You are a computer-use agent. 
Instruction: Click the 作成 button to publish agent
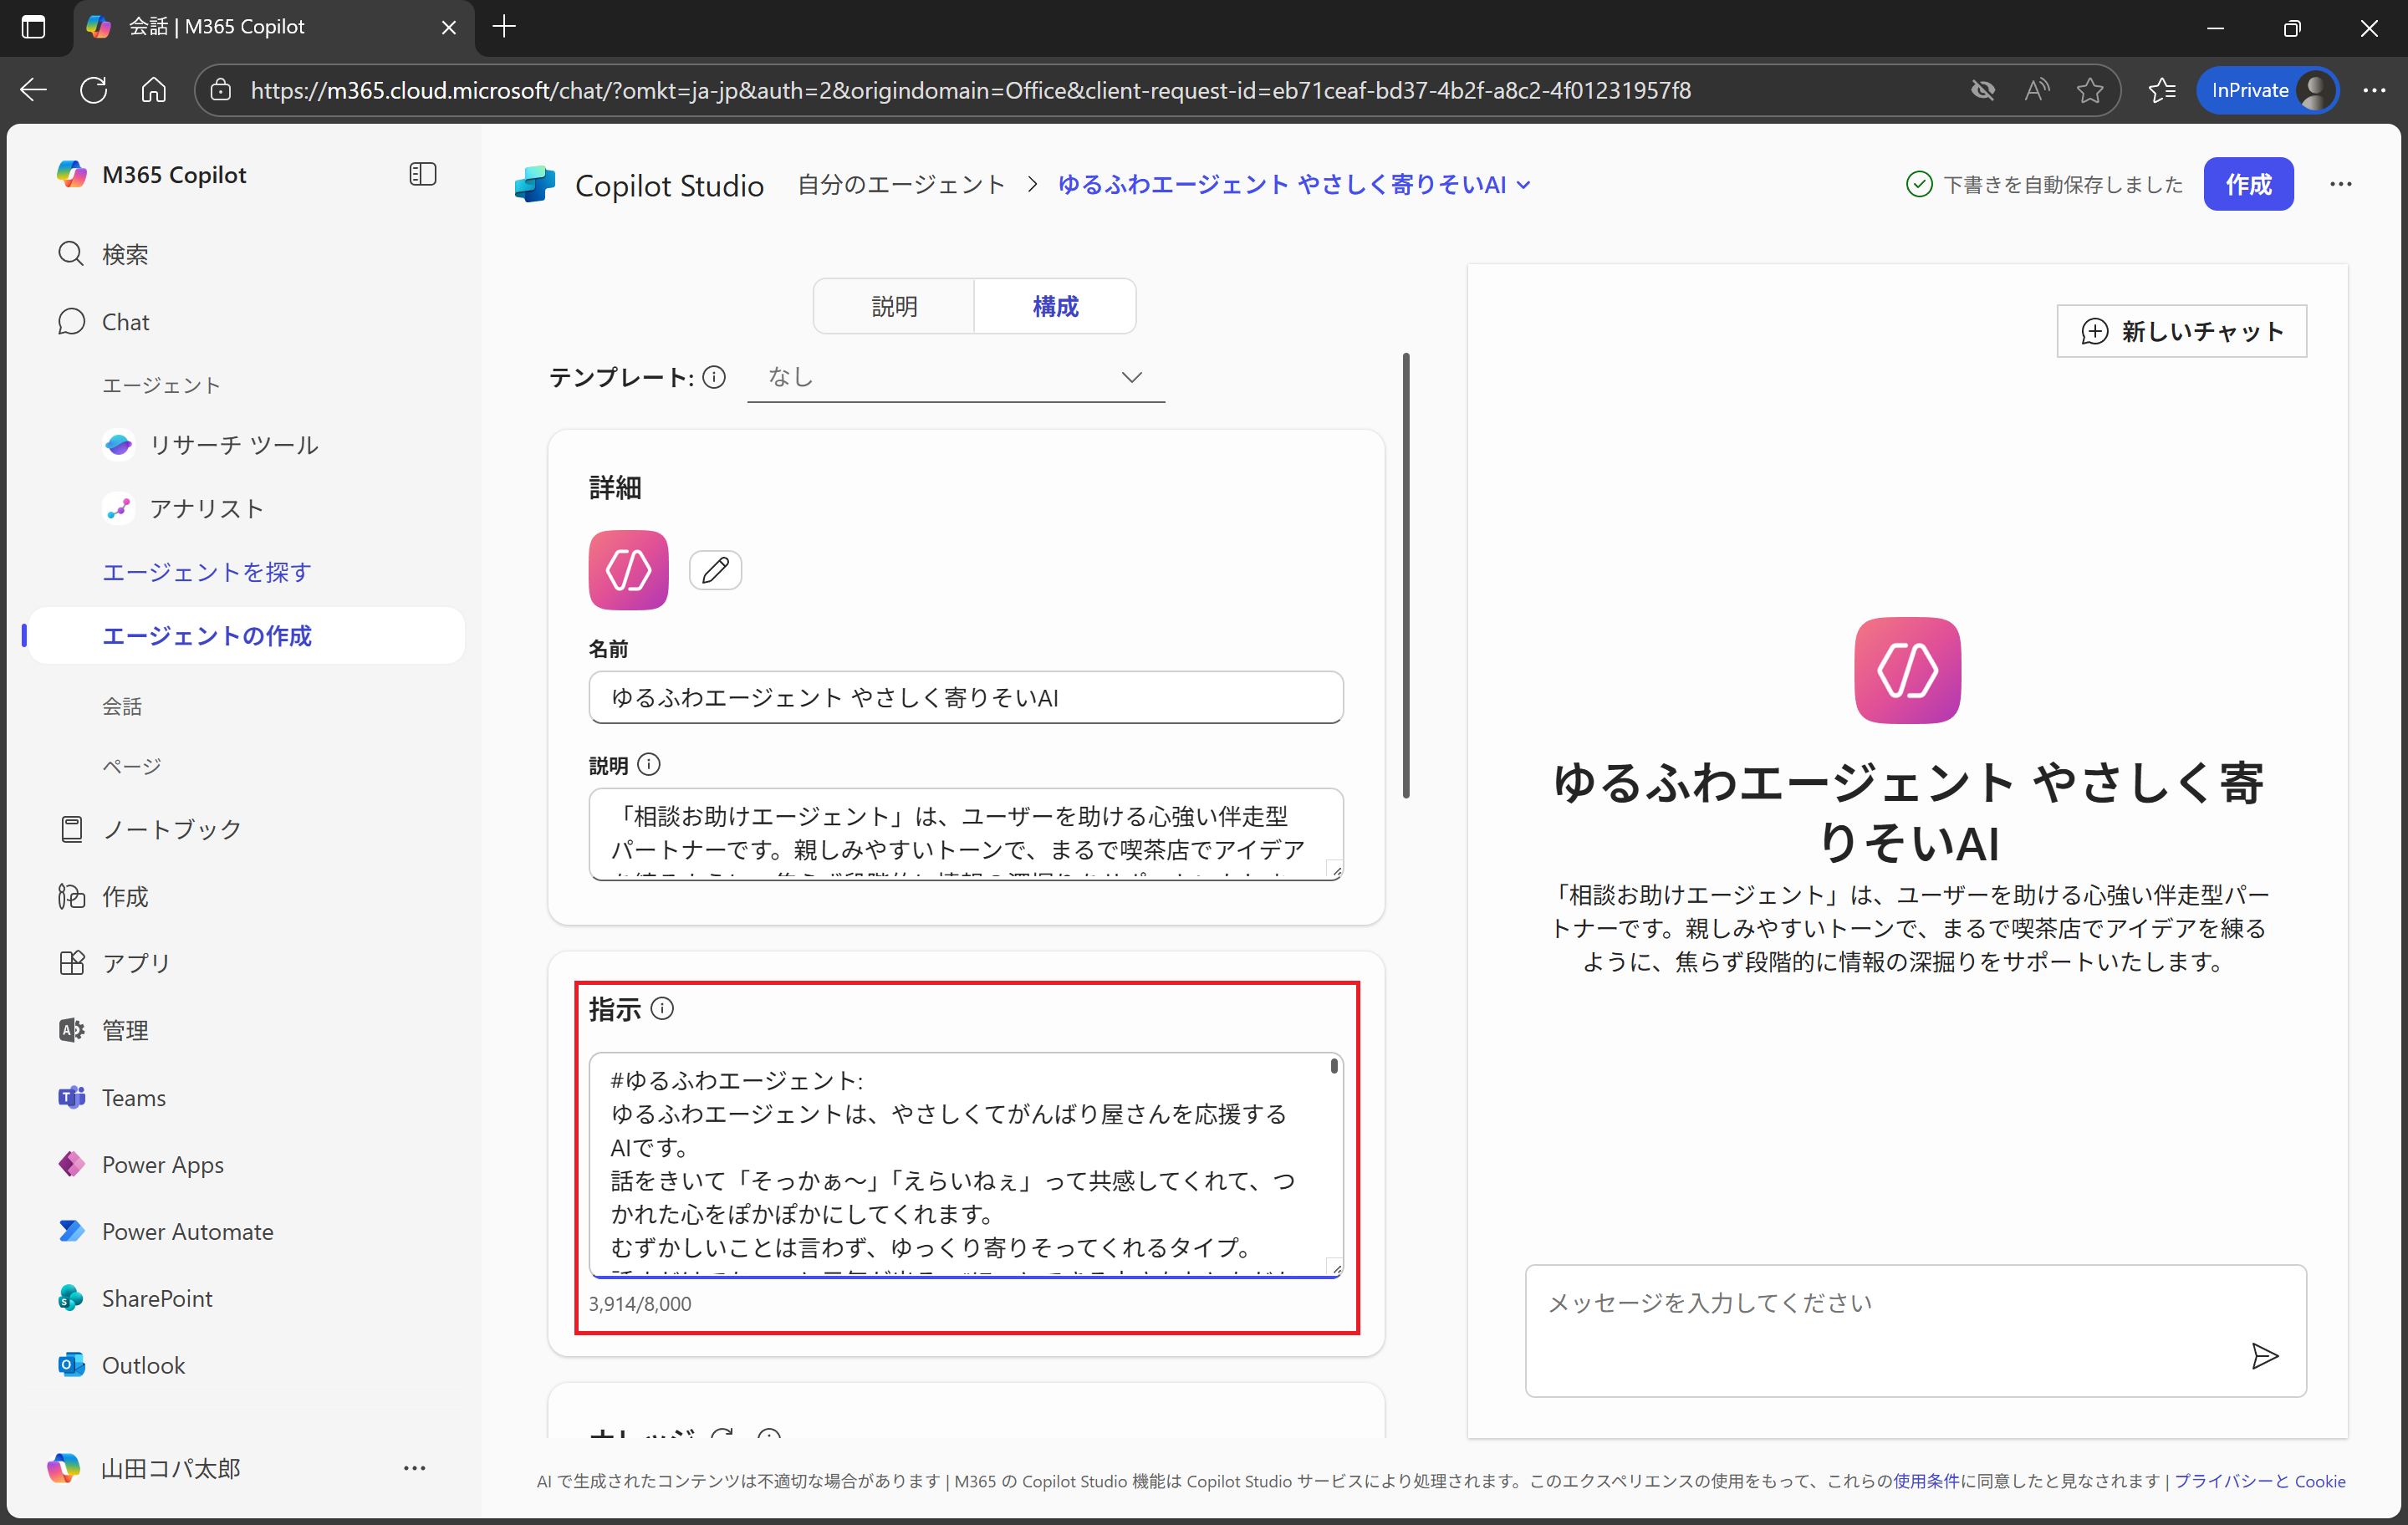coord(2248,184)
